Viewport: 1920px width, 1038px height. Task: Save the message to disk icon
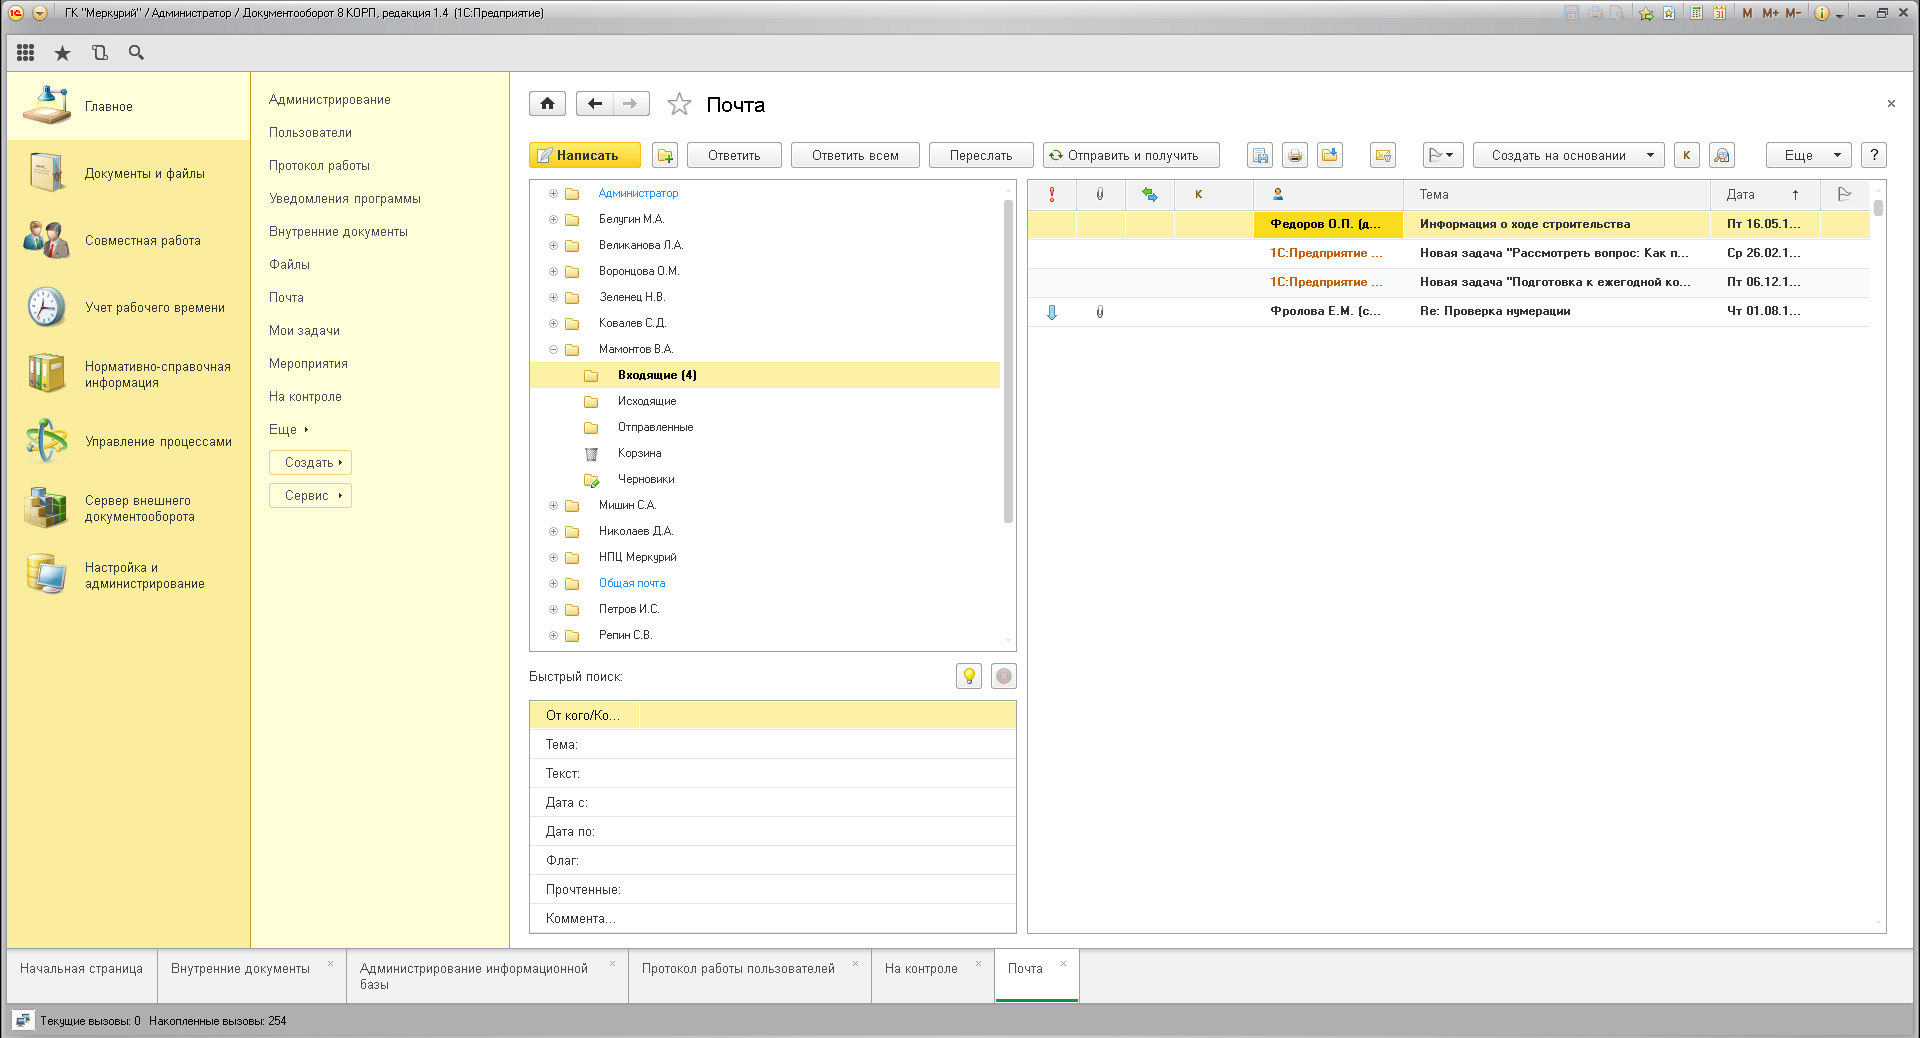point(1260,155)
